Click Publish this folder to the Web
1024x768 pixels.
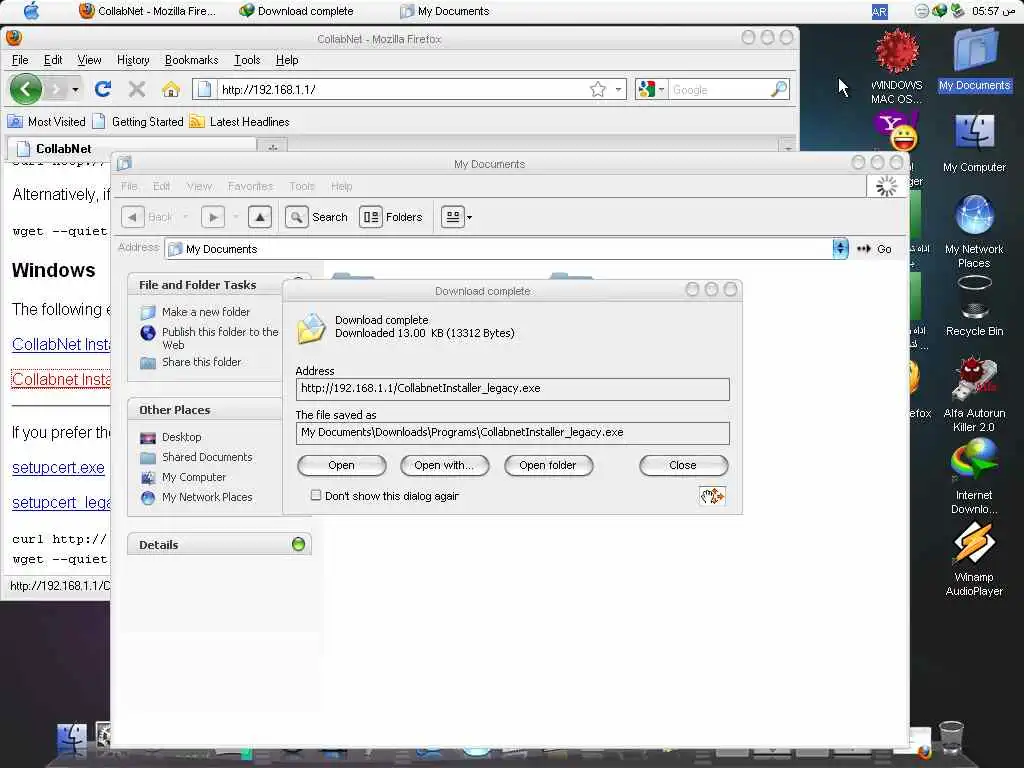click(x=220, y=338)
